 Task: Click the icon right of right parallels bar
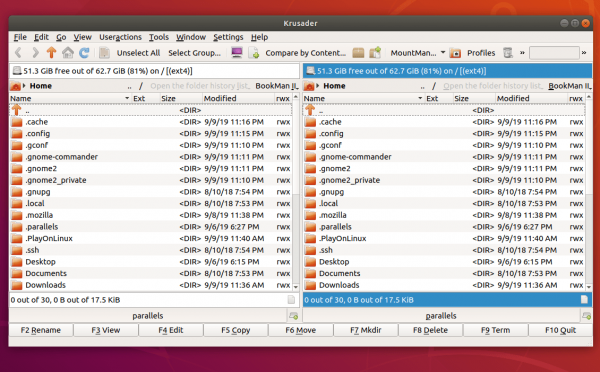587,316
